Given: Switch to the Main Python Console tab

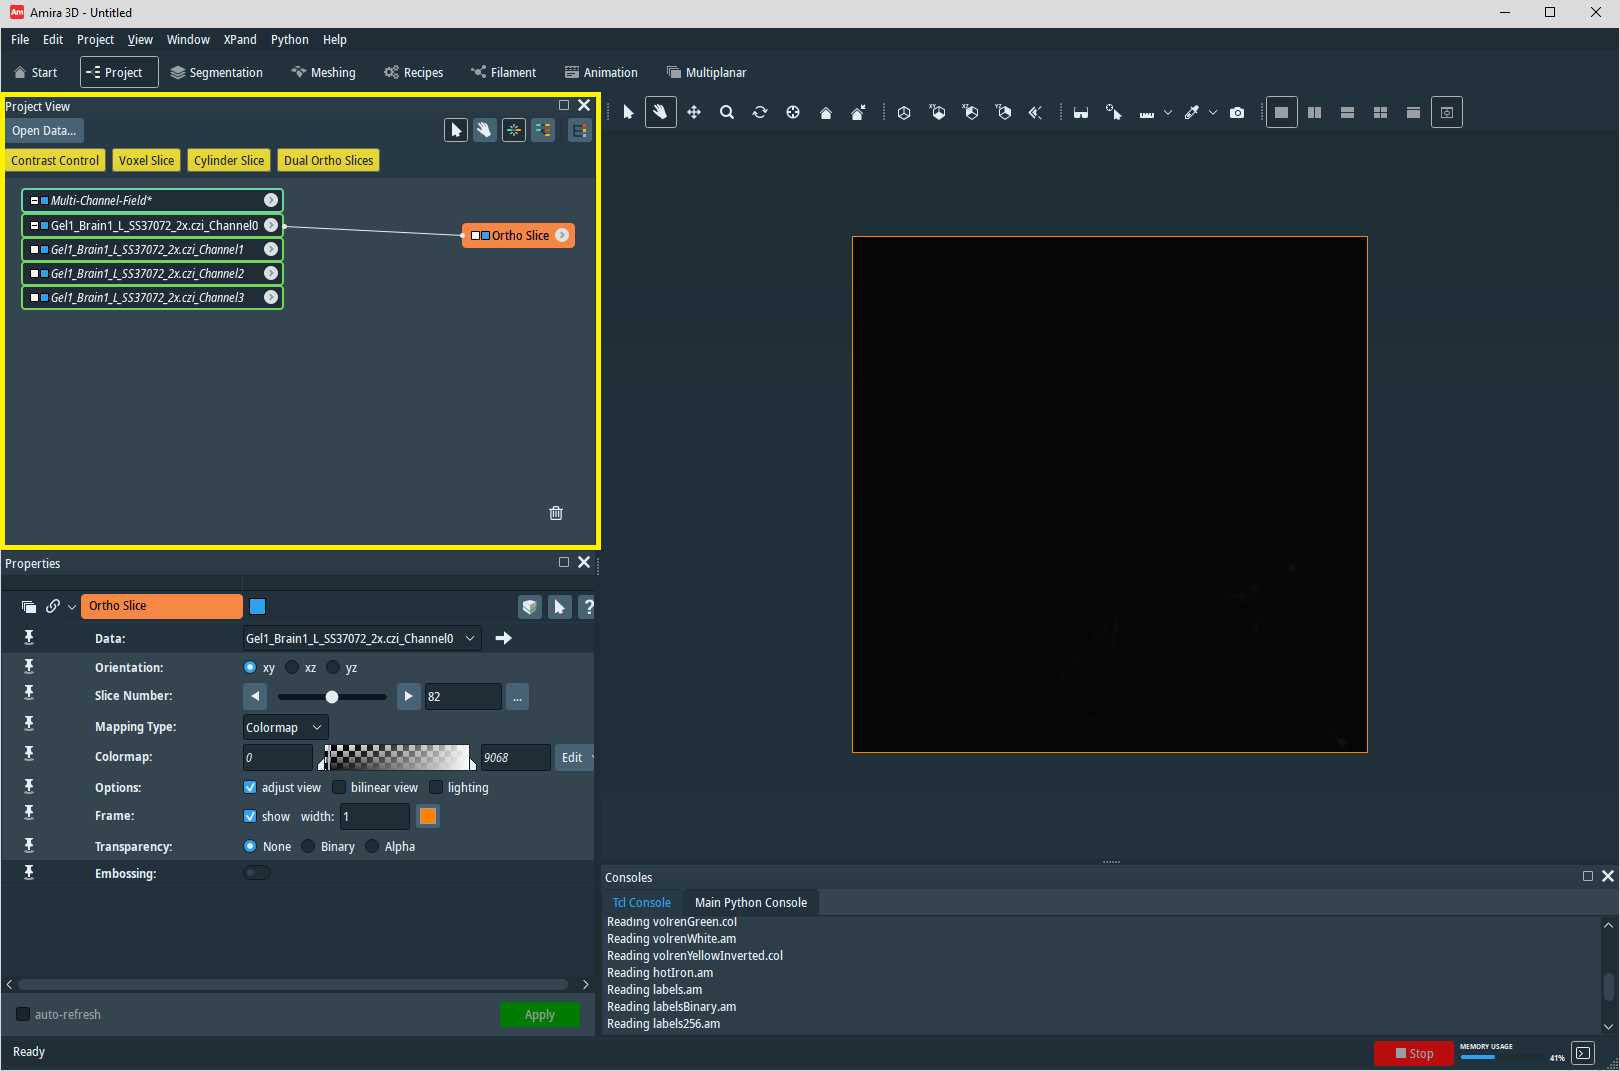Looking at the screenshot, I should [751, 902].
